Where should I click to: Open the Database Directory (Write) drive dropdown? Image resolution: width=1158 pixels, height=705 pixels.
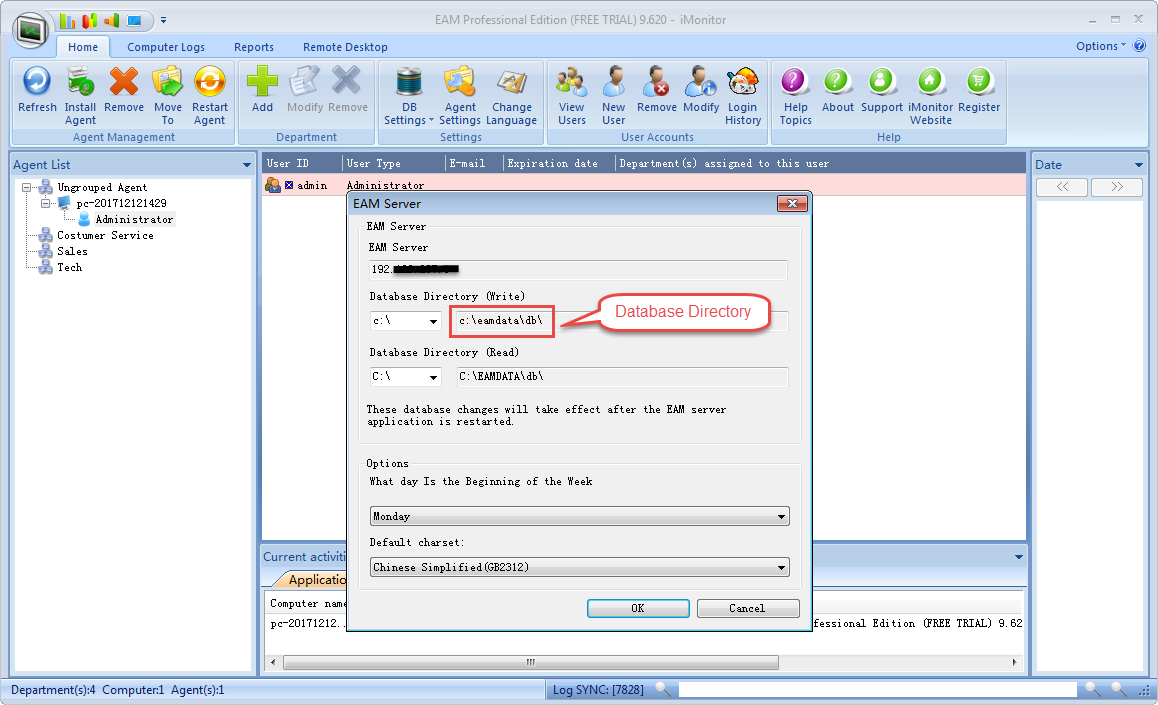point(433,322)
